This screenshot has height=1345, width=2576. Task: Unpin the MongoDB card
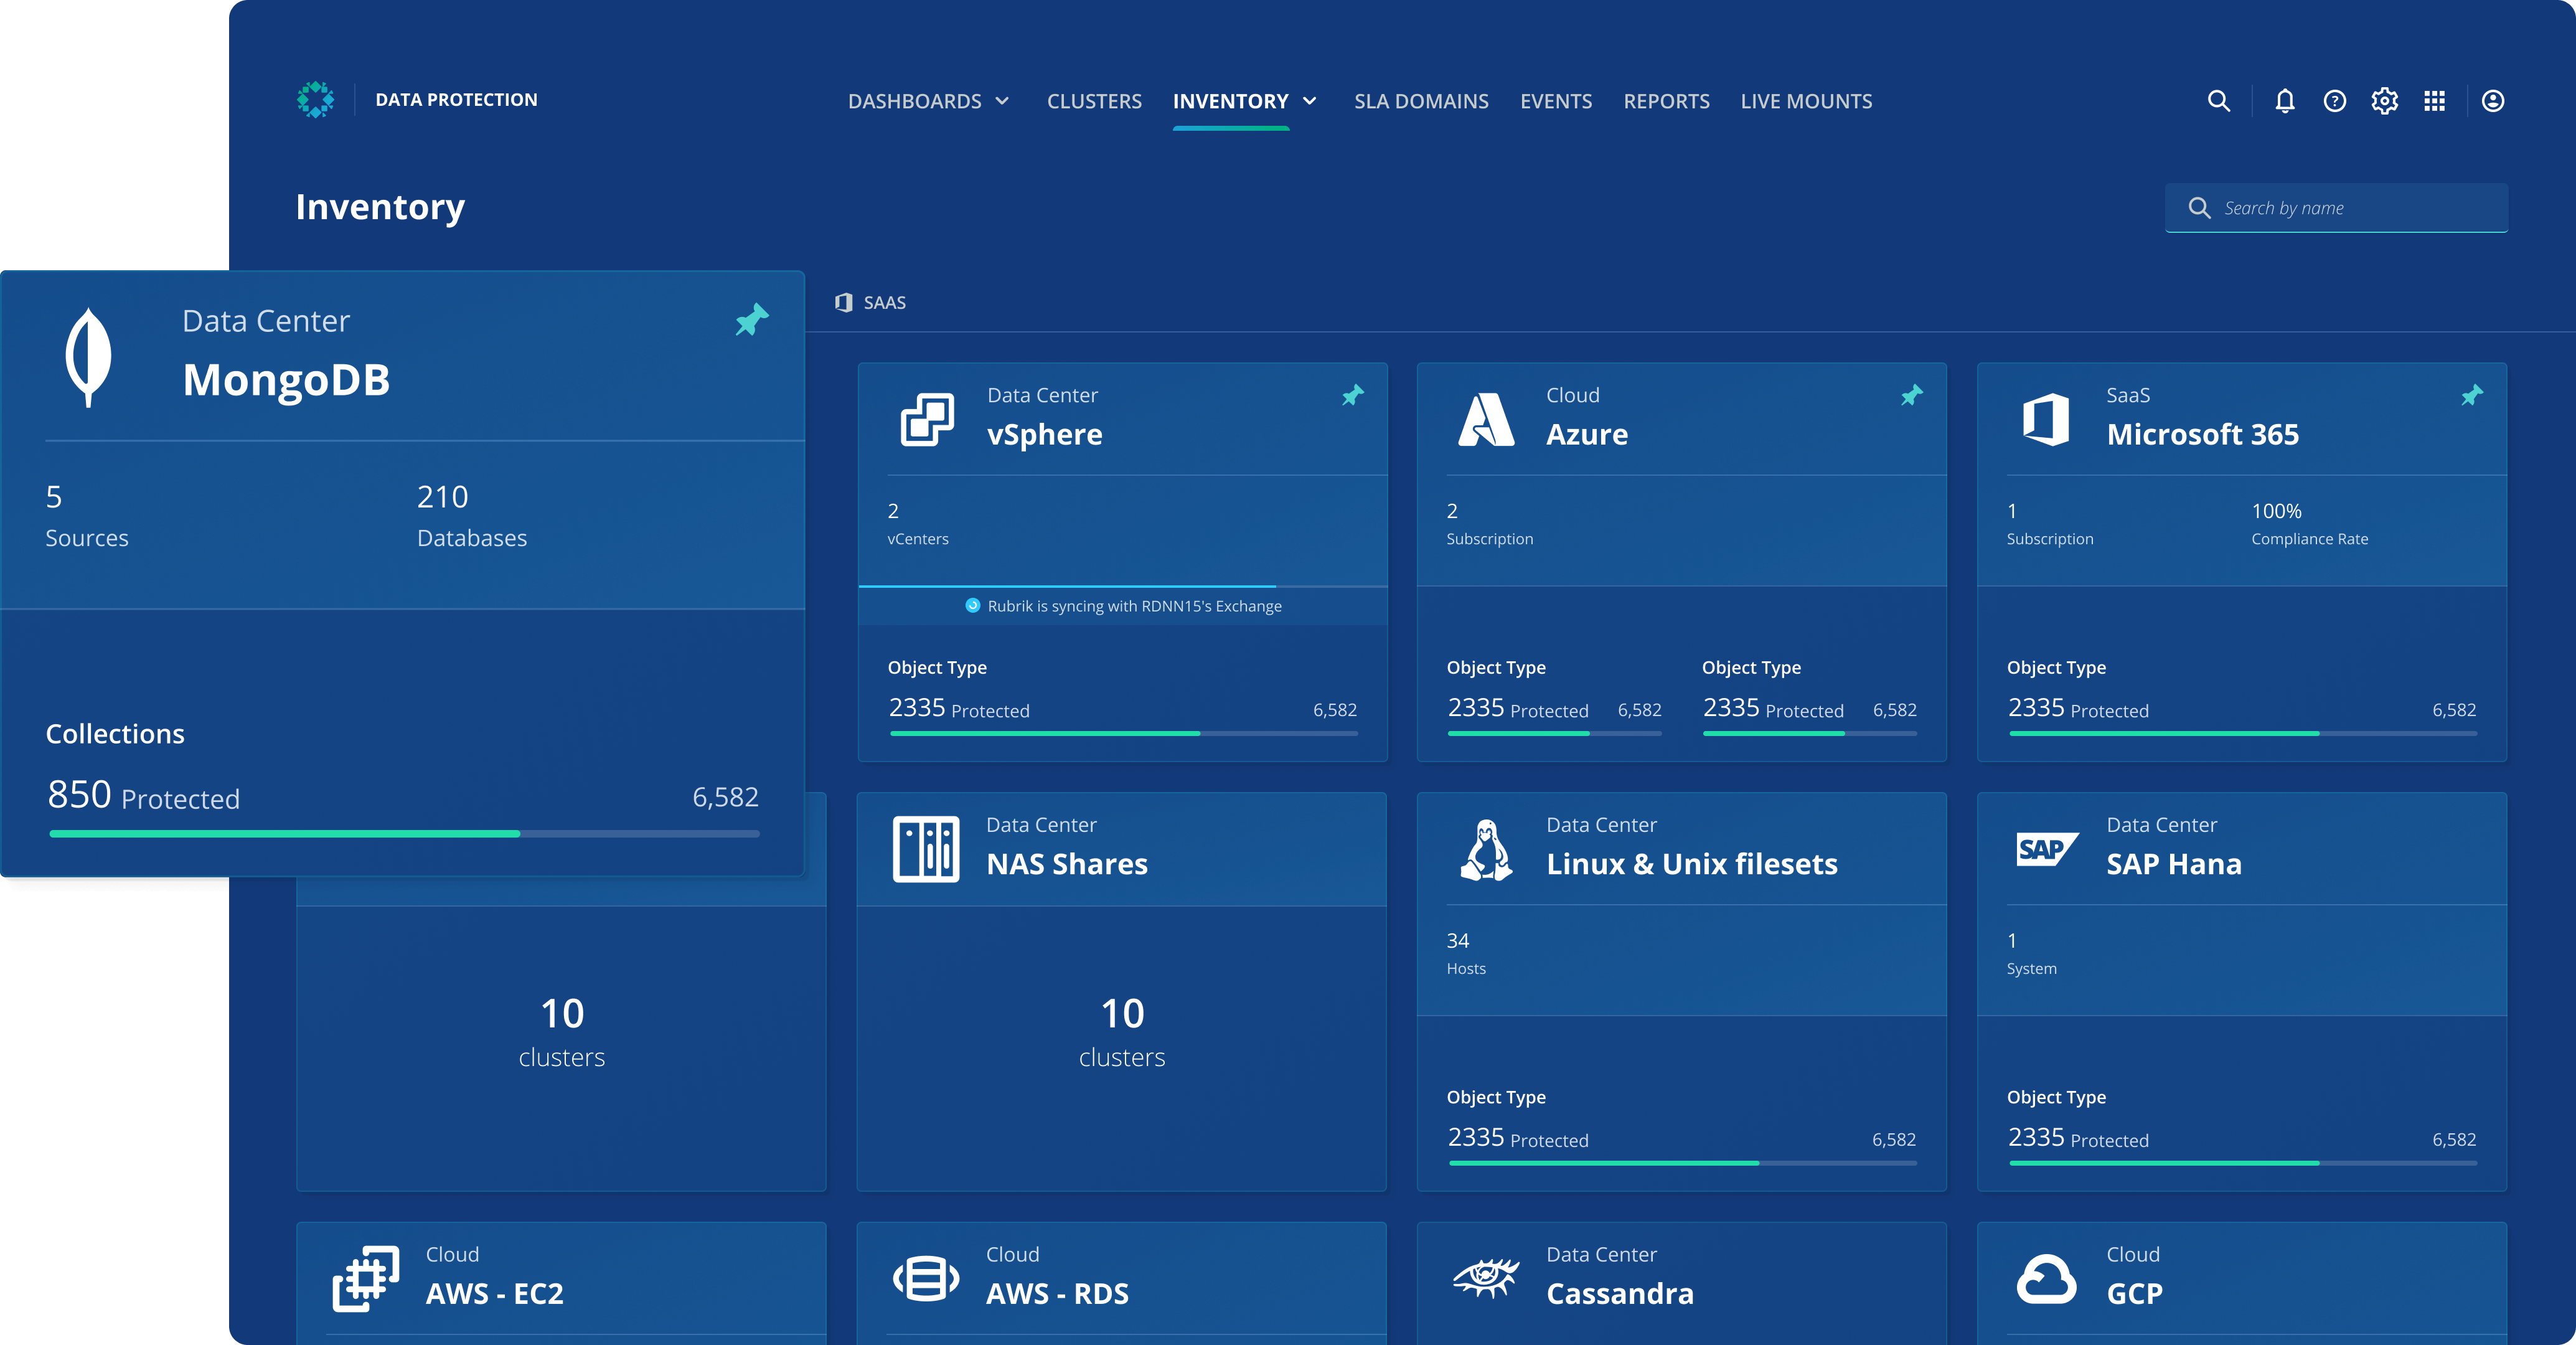point(752,319)
